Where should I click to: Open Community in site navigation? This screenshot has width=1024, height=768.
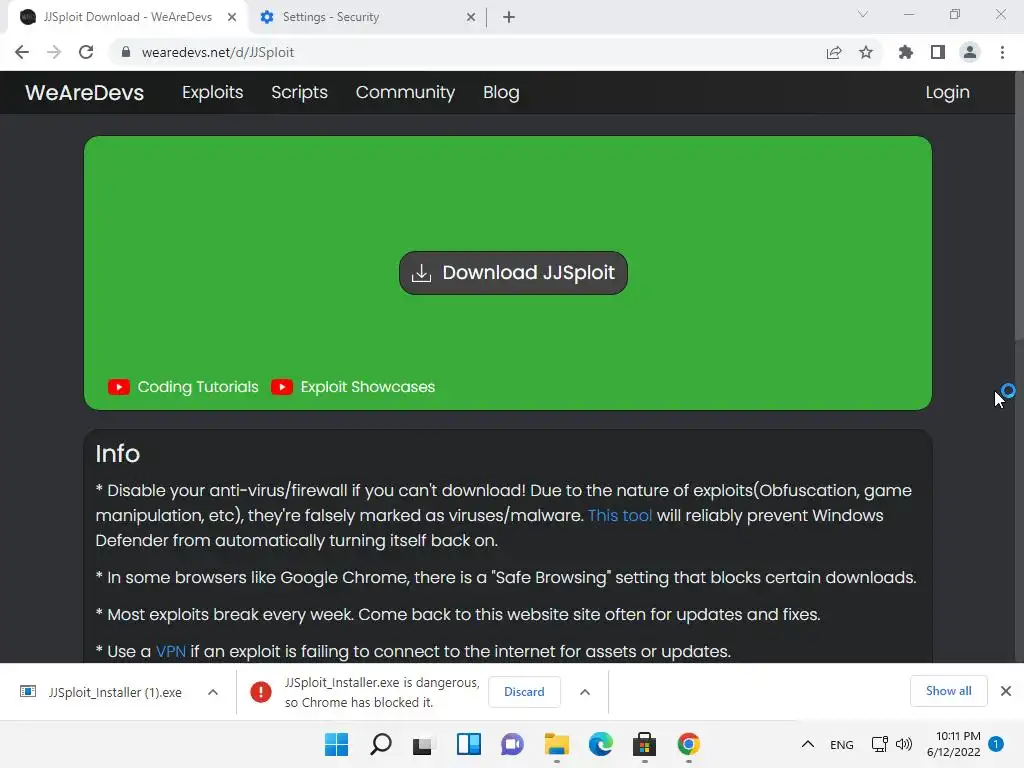[x=405, y=93]
